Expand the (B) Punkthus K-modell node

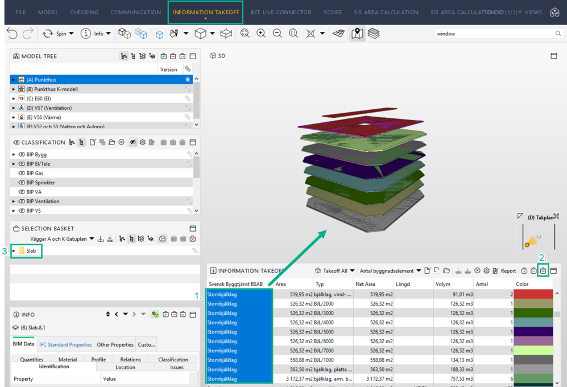pyautogui.click(x=14, y=89)
